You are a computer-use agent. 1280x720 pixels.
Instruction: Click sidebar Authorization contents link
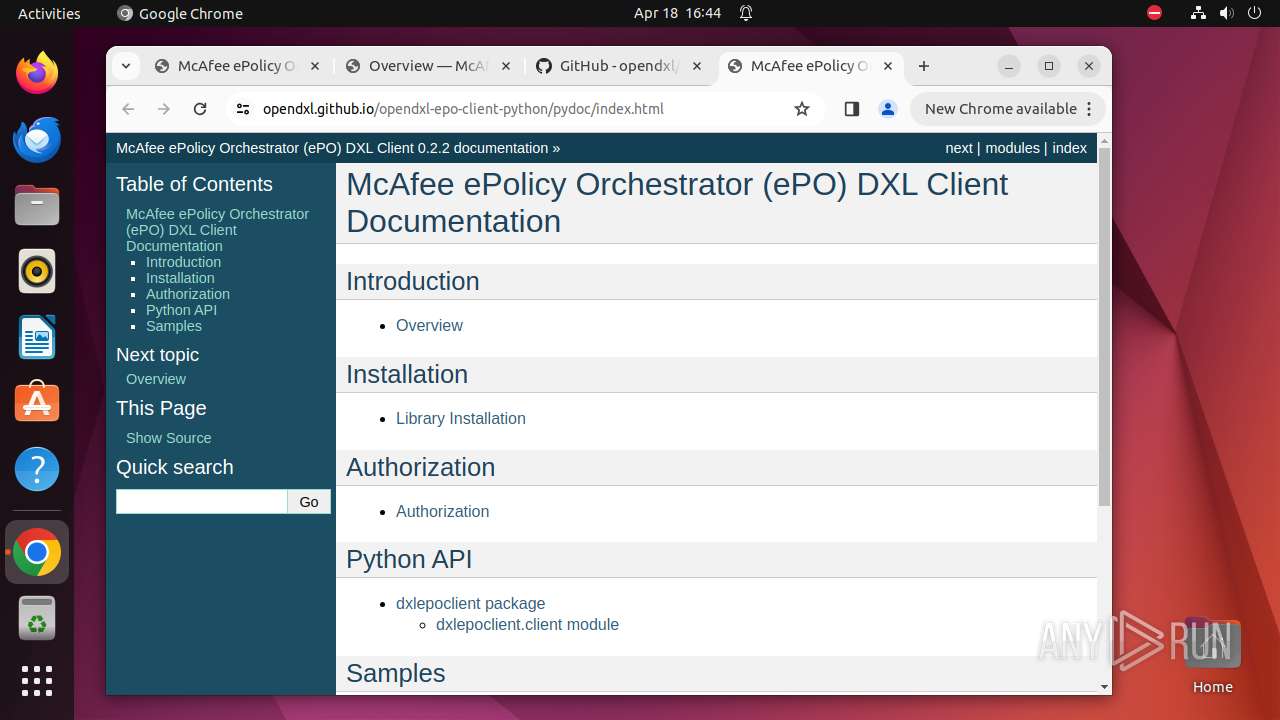click(188, 294)
